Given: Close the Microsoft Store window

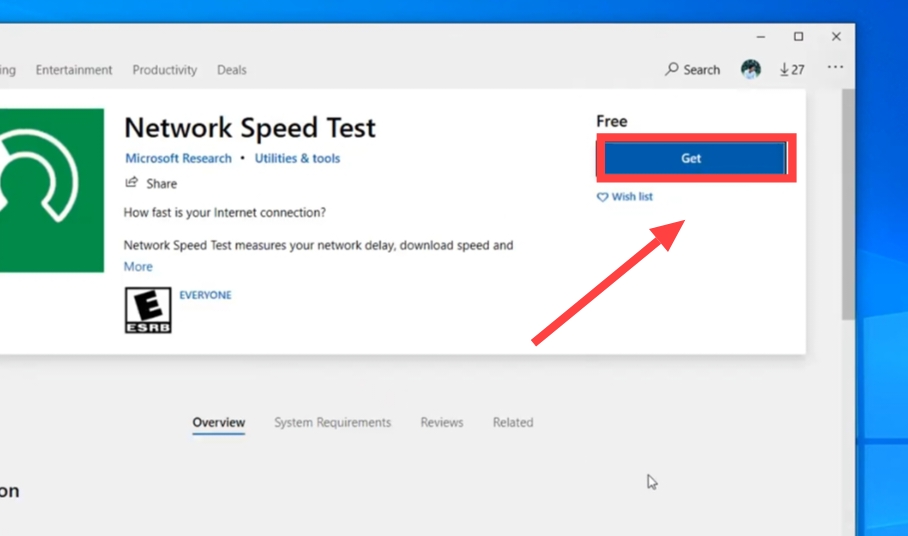Looking at the screenshot, I should [x=836, y=36].
